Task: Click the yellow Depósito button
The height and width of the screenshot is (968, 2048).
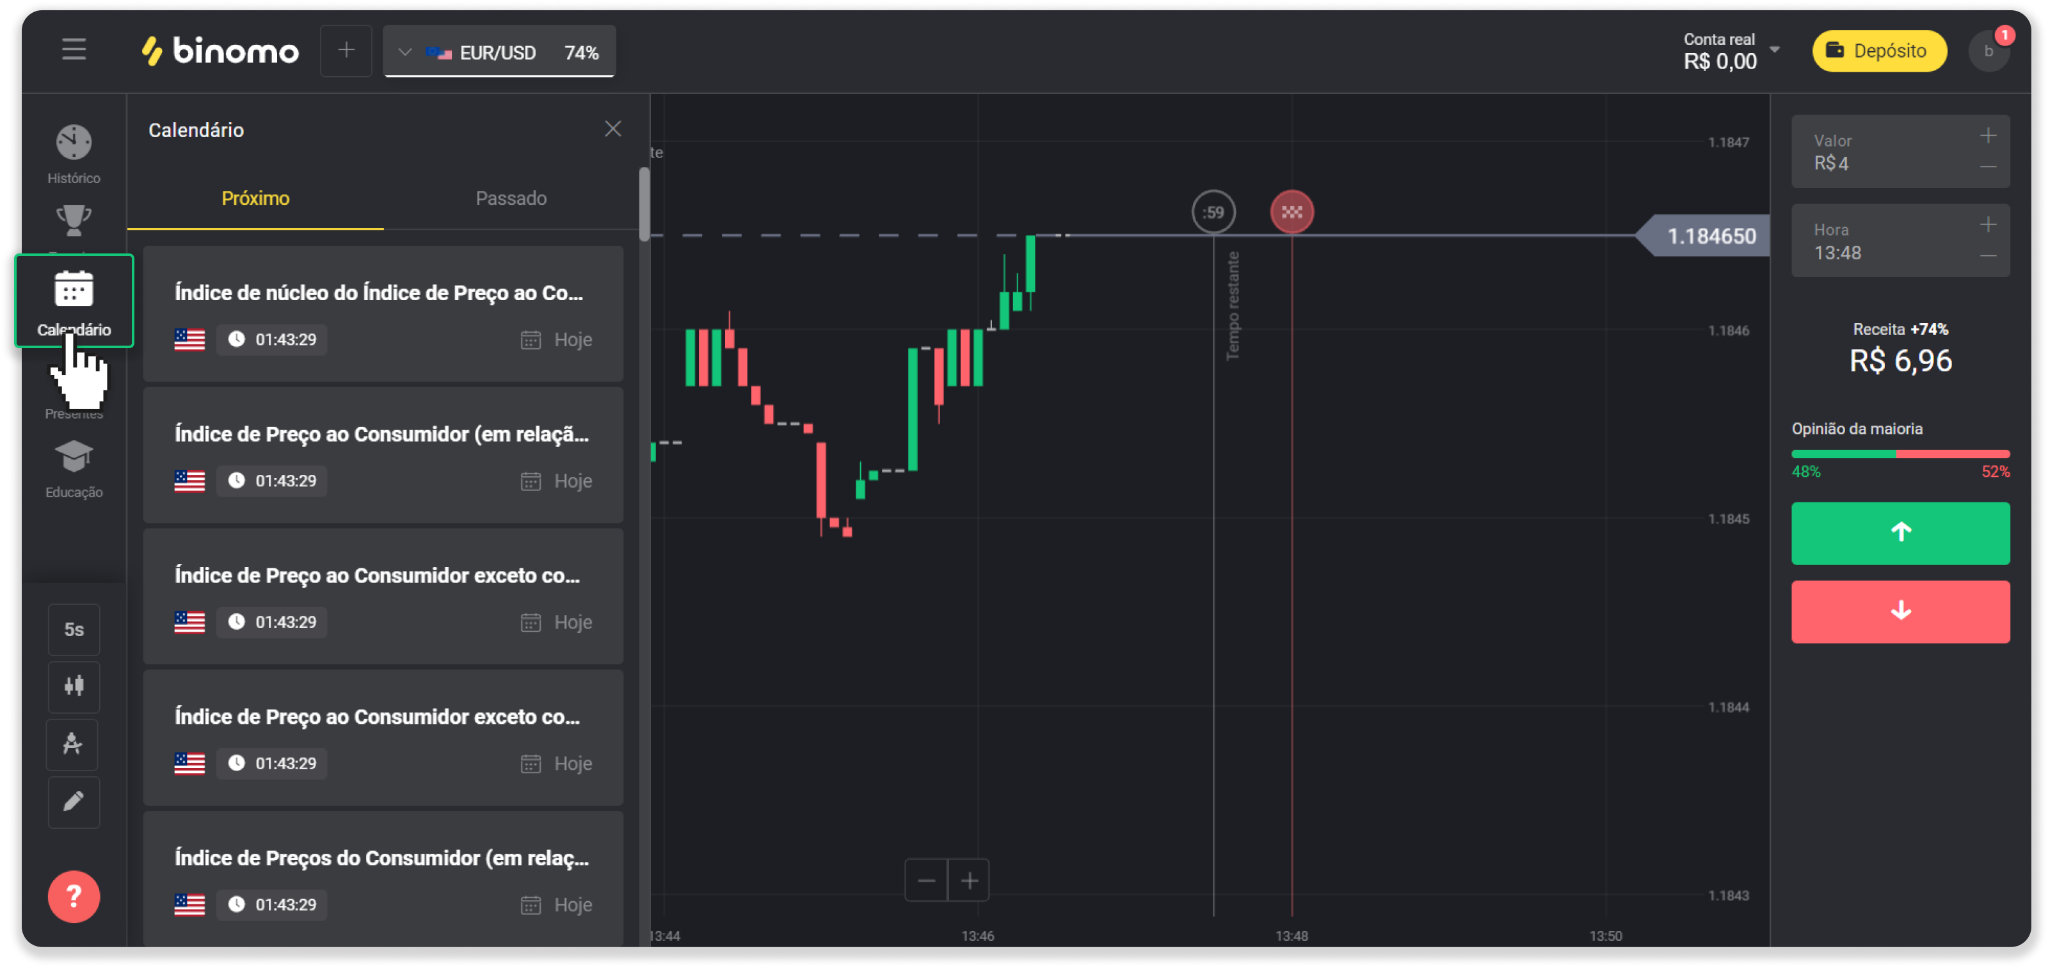Action: click(1879, 51)
